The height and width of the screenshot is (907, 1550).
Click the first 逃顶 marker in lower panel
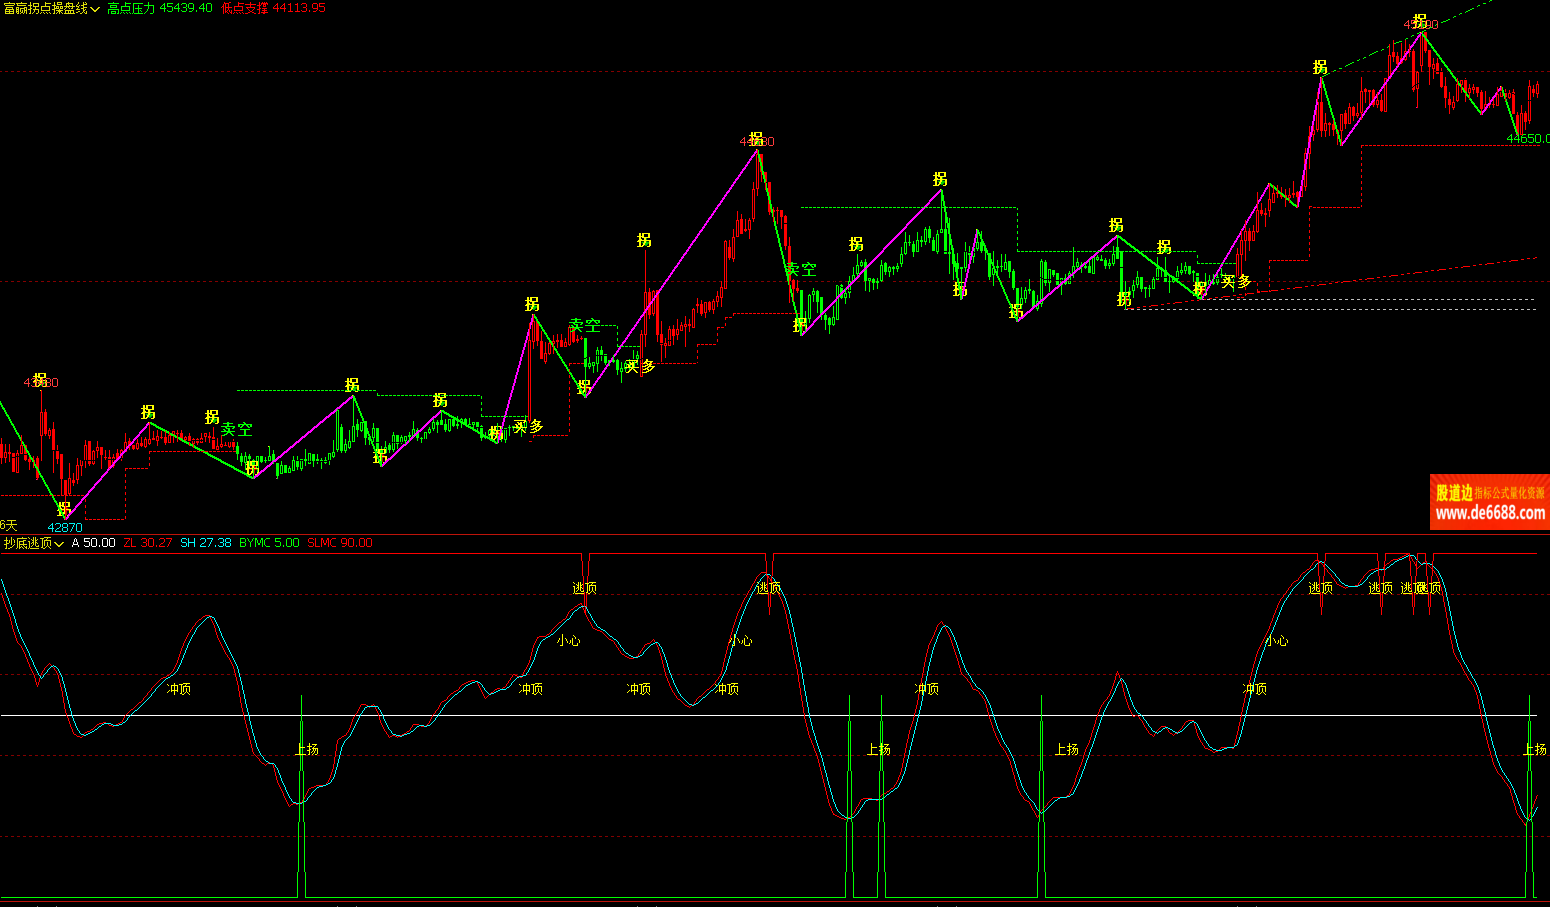(584, 588)
